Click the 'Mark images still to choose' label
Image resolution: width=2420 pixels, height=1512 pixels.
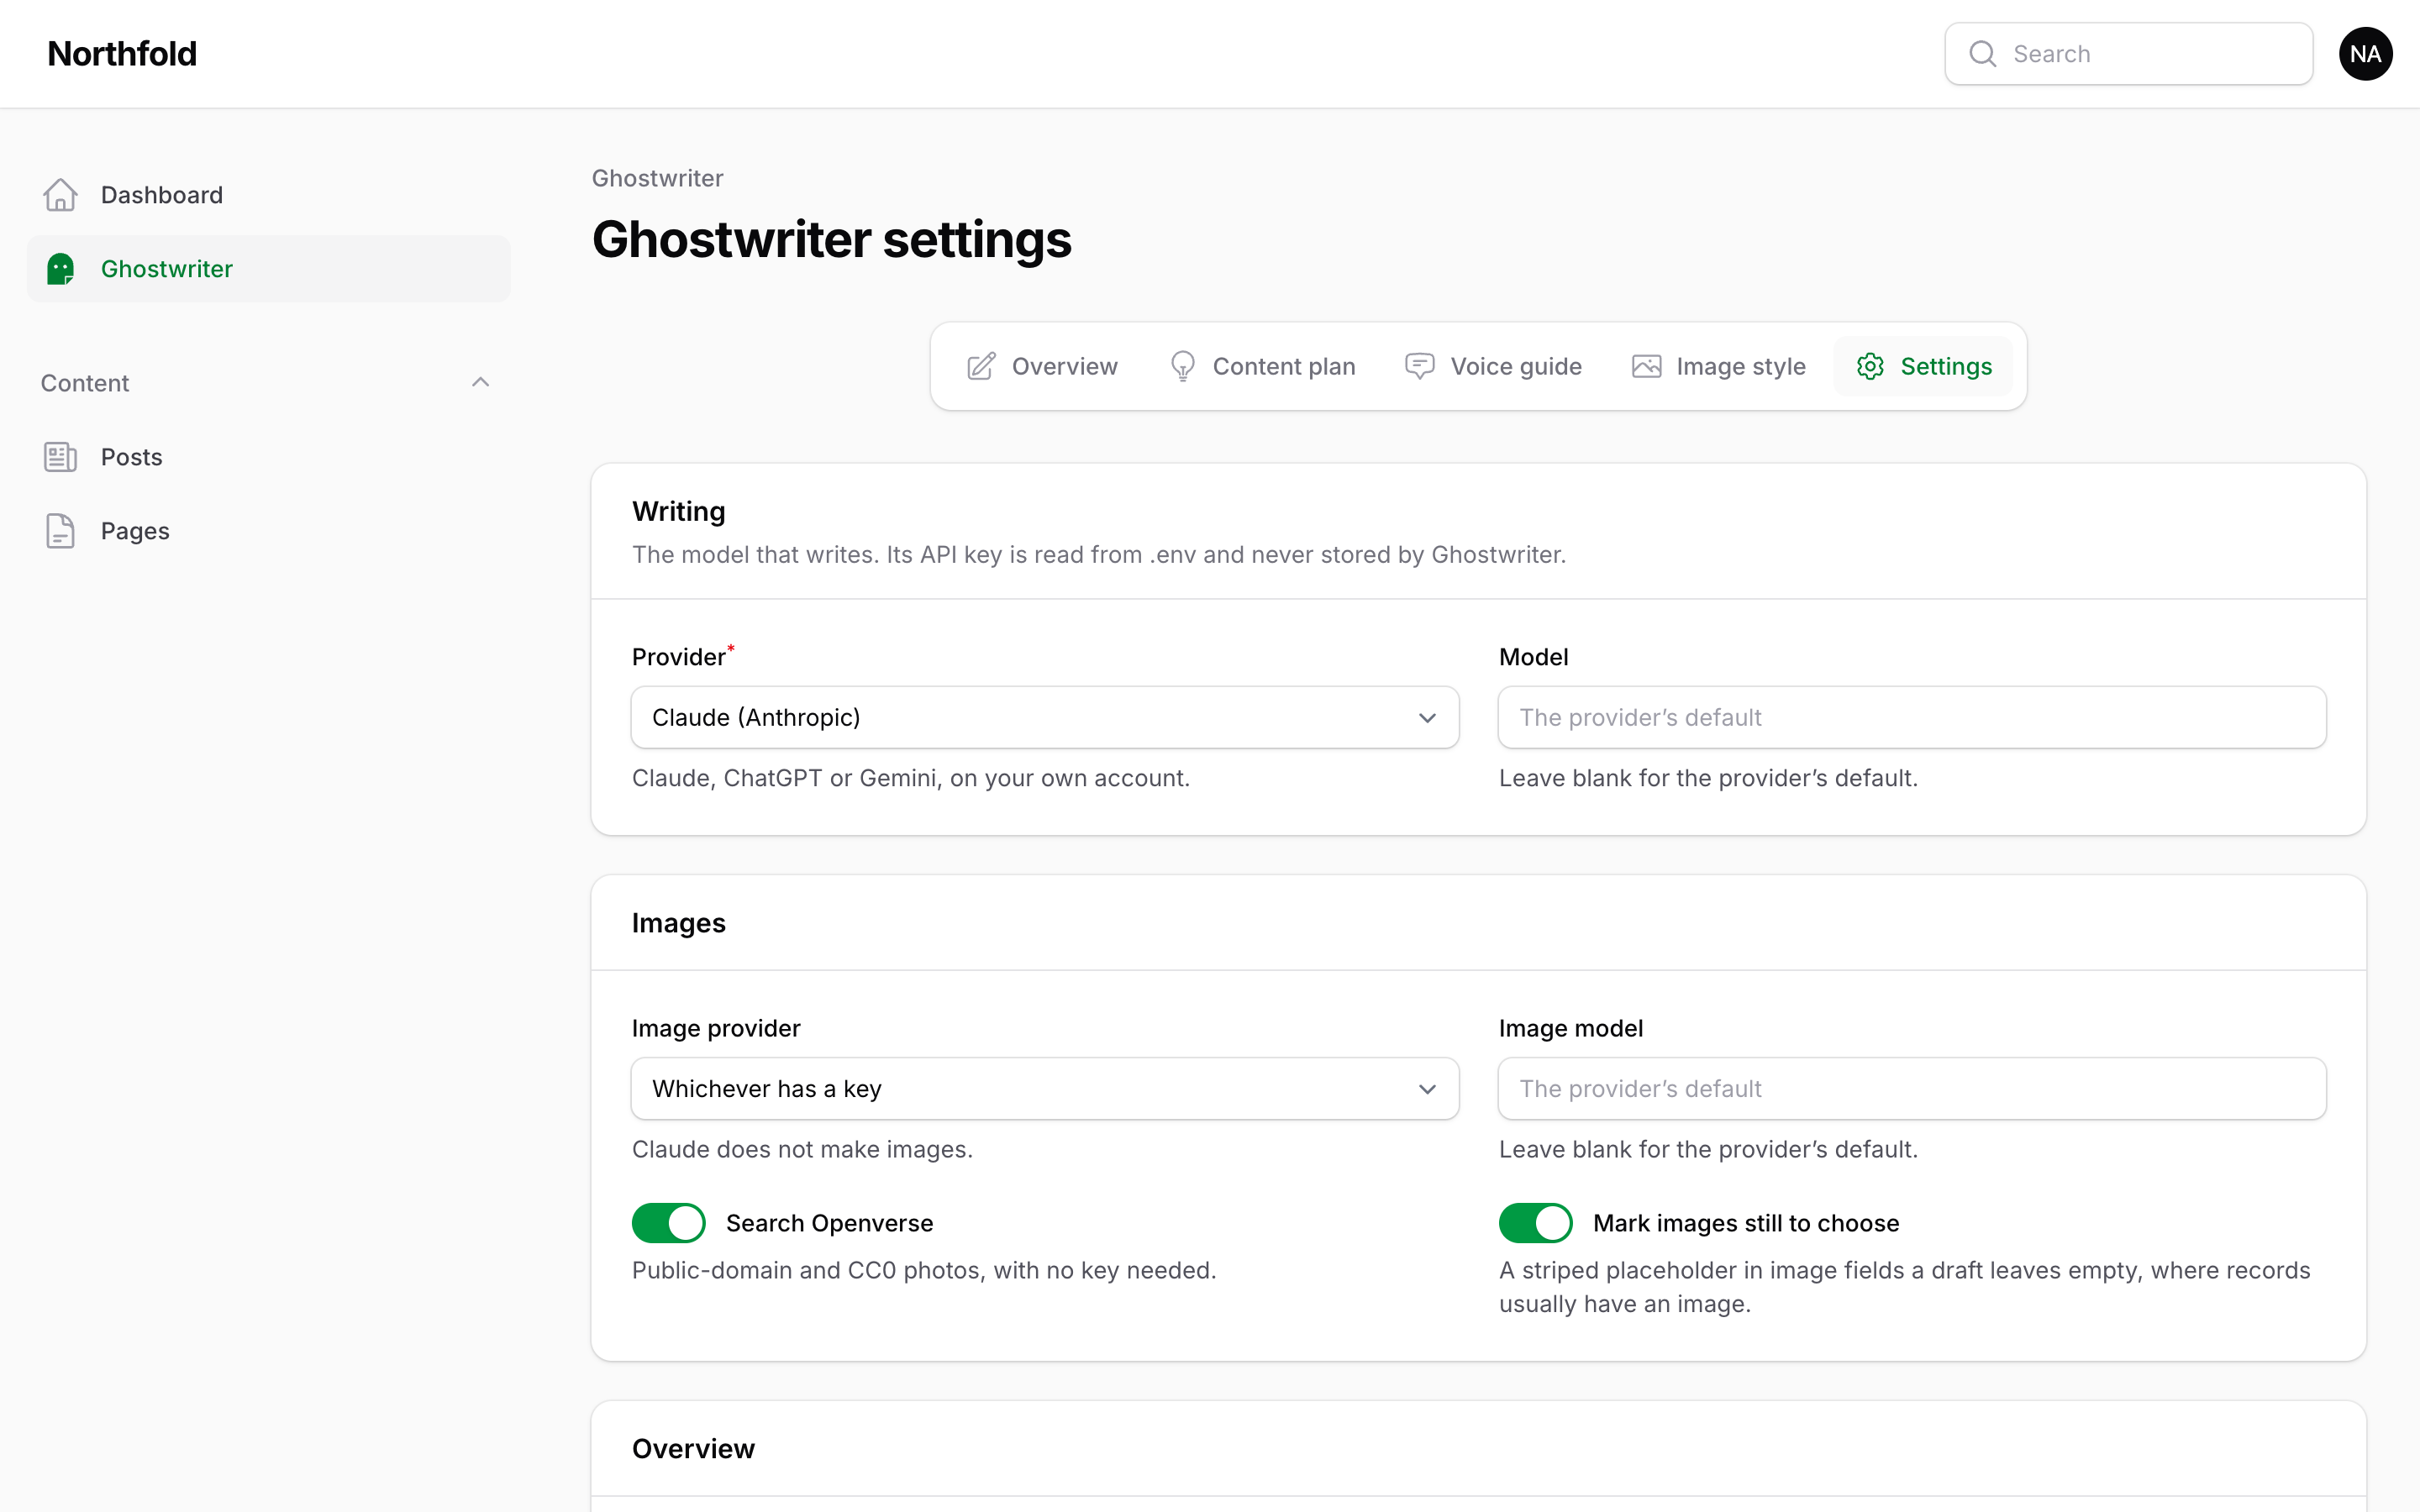point(1746,1223)
